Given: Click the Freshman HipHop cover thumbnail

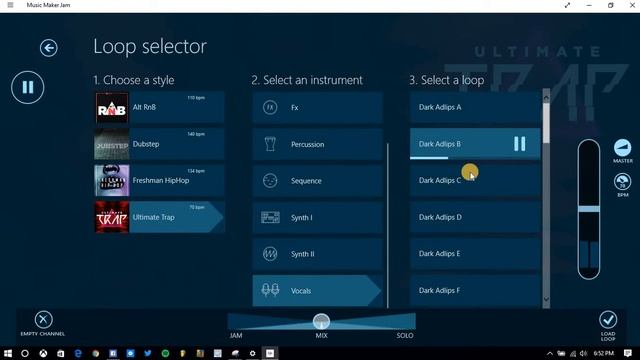Looking at the screenshot, I should [x=112, y=180].
